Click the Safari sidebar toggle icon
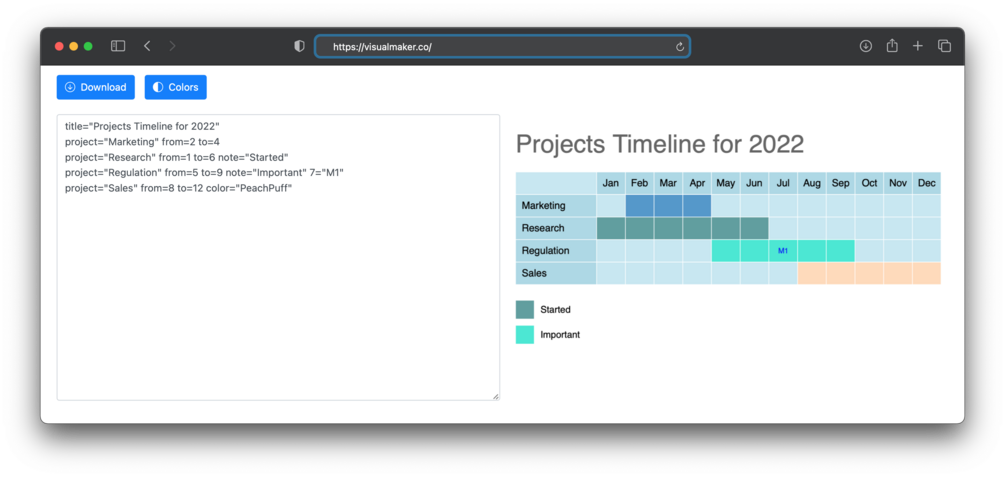 (118, 46)
